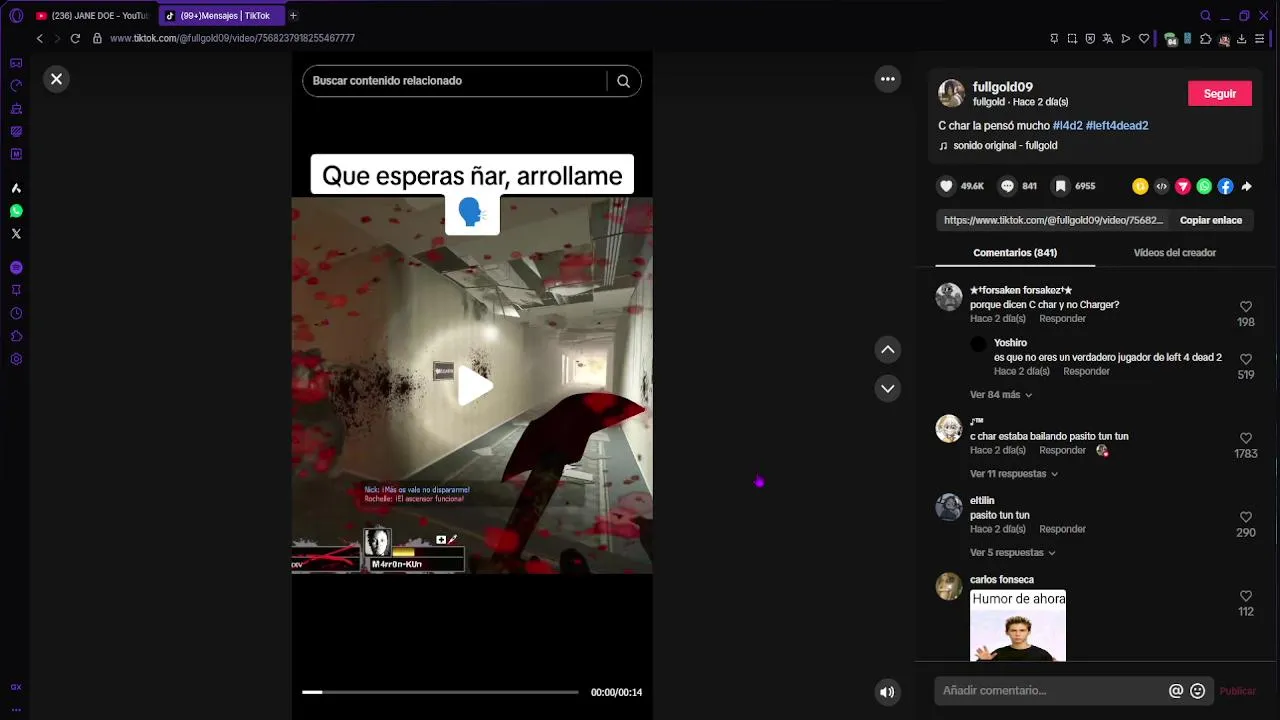Open Easy Setup sliders icon
This screenshot has height=720, width=1280.
pos(1259,39)
